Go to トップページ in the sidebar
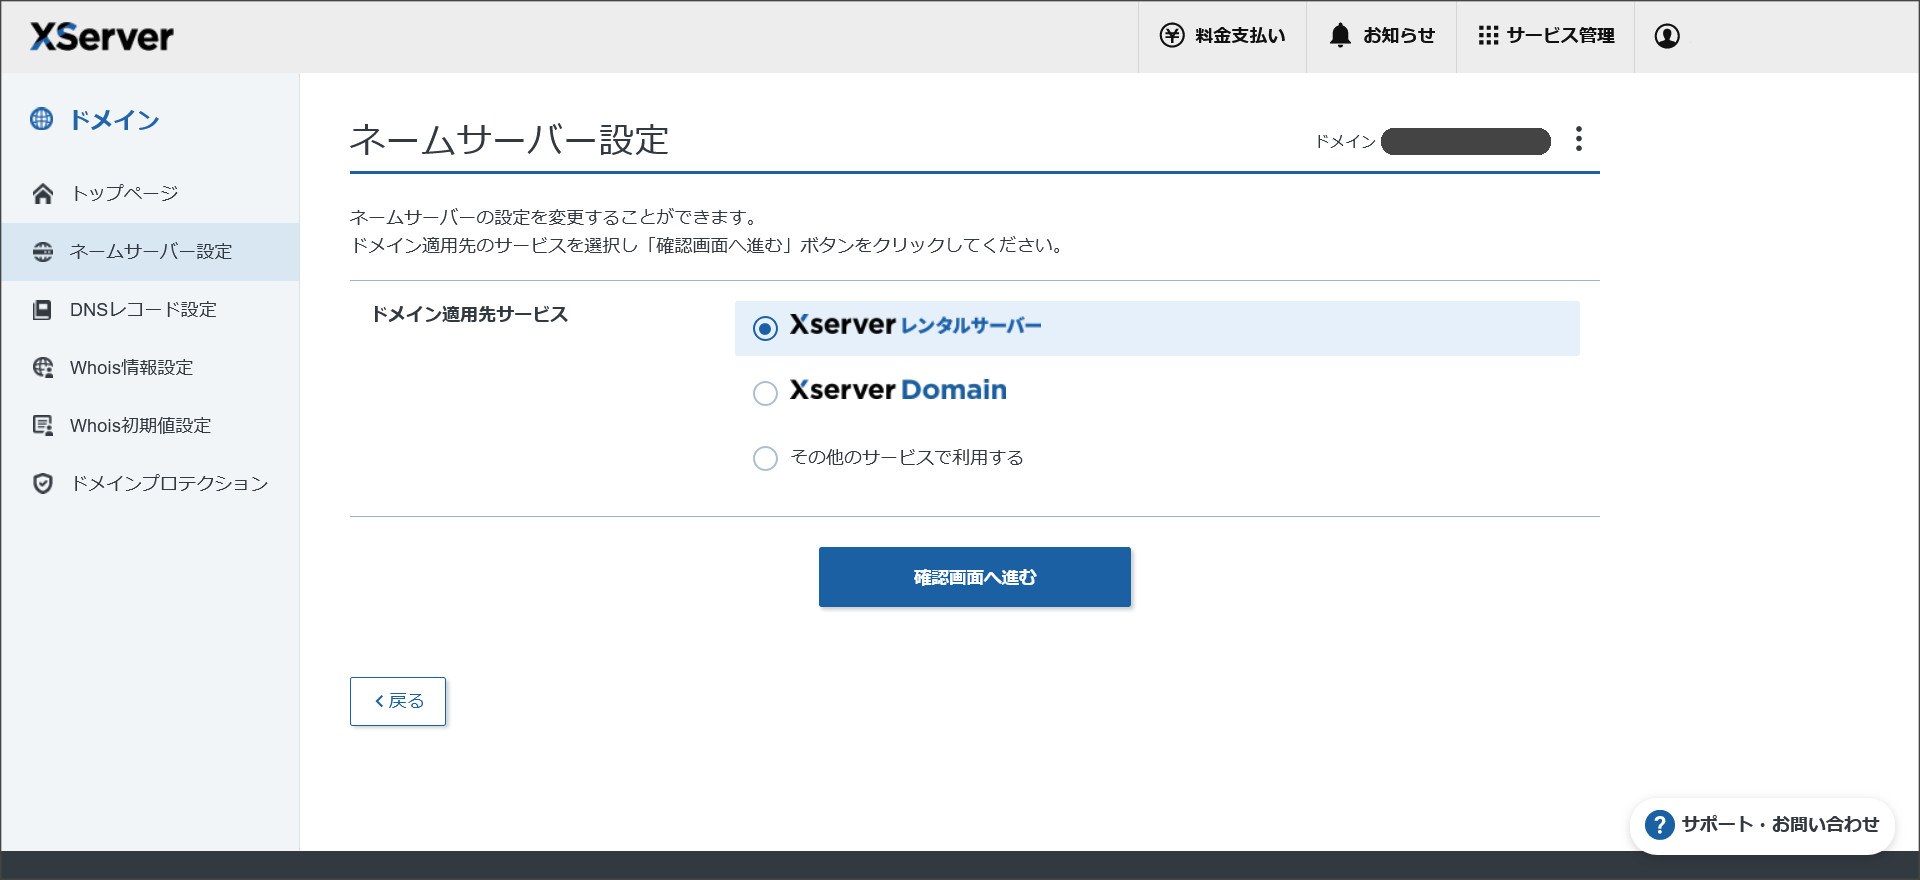The image size is (1920, 880). (x=150, y=194)
